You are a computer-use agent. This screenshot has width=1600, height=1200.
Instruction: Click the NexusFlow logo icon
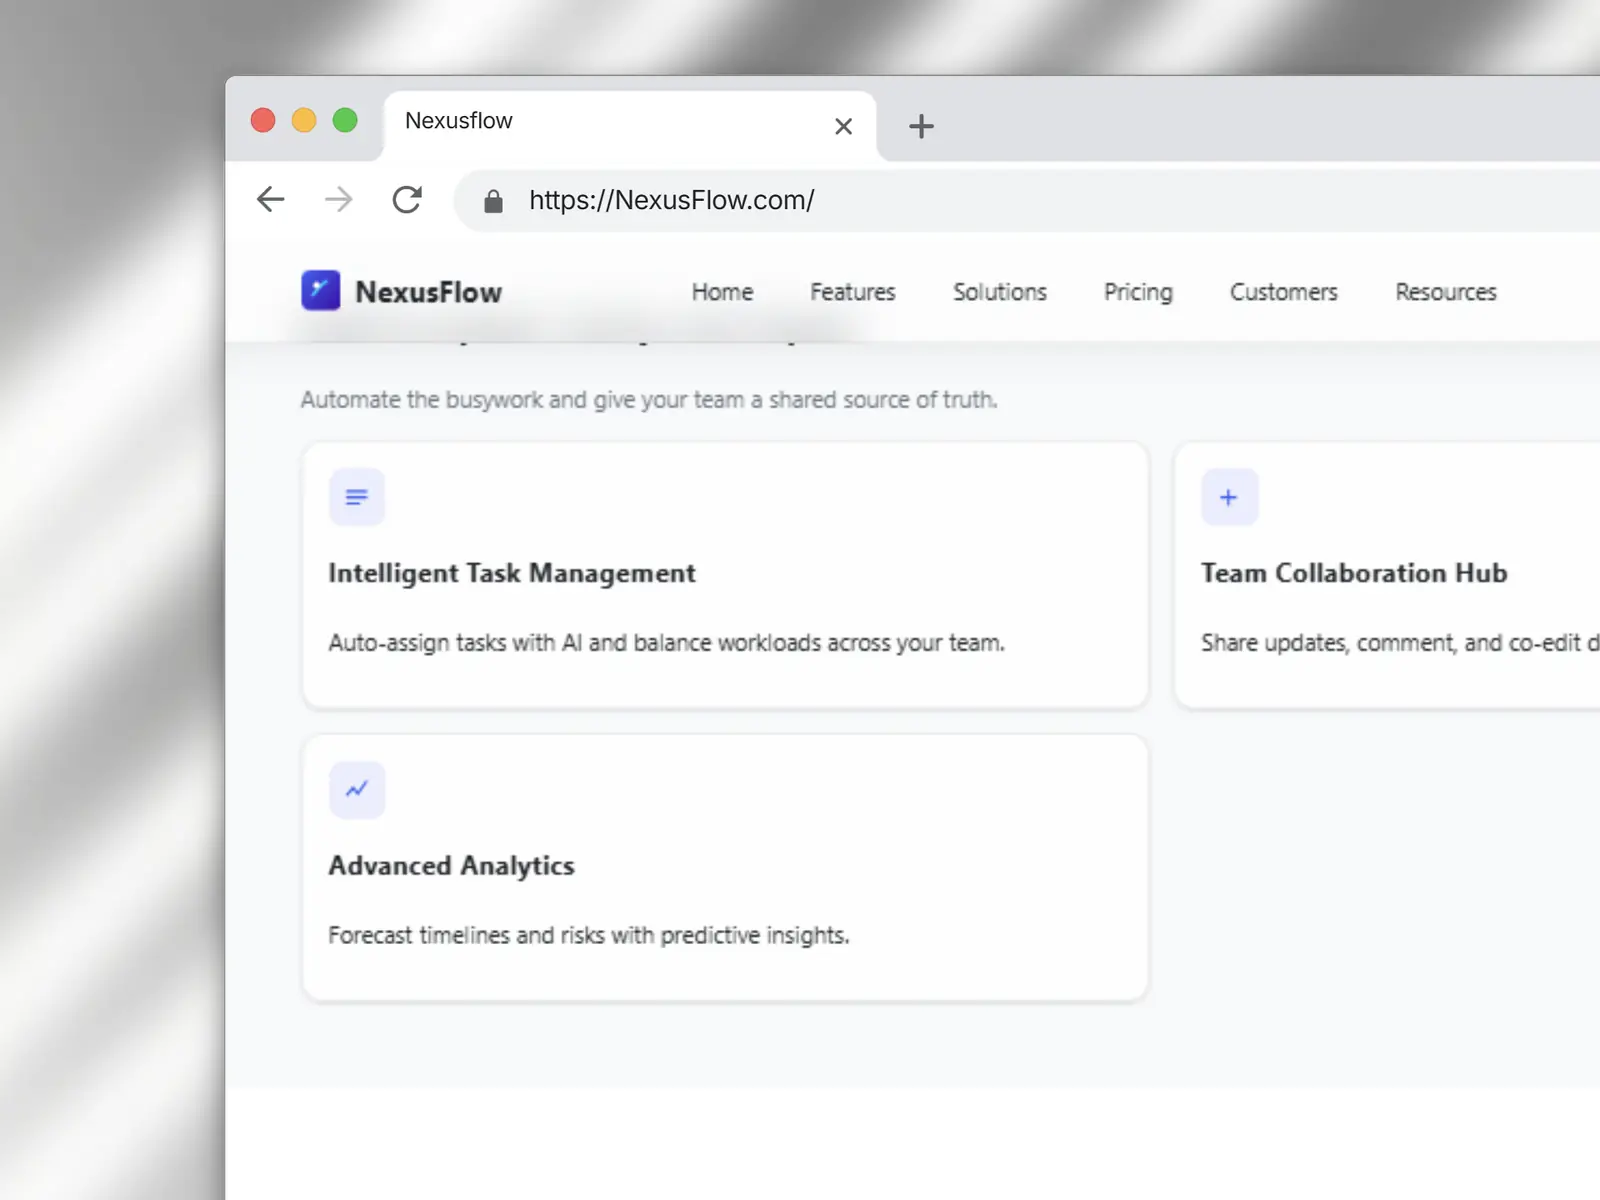click(x=320, y=291)
